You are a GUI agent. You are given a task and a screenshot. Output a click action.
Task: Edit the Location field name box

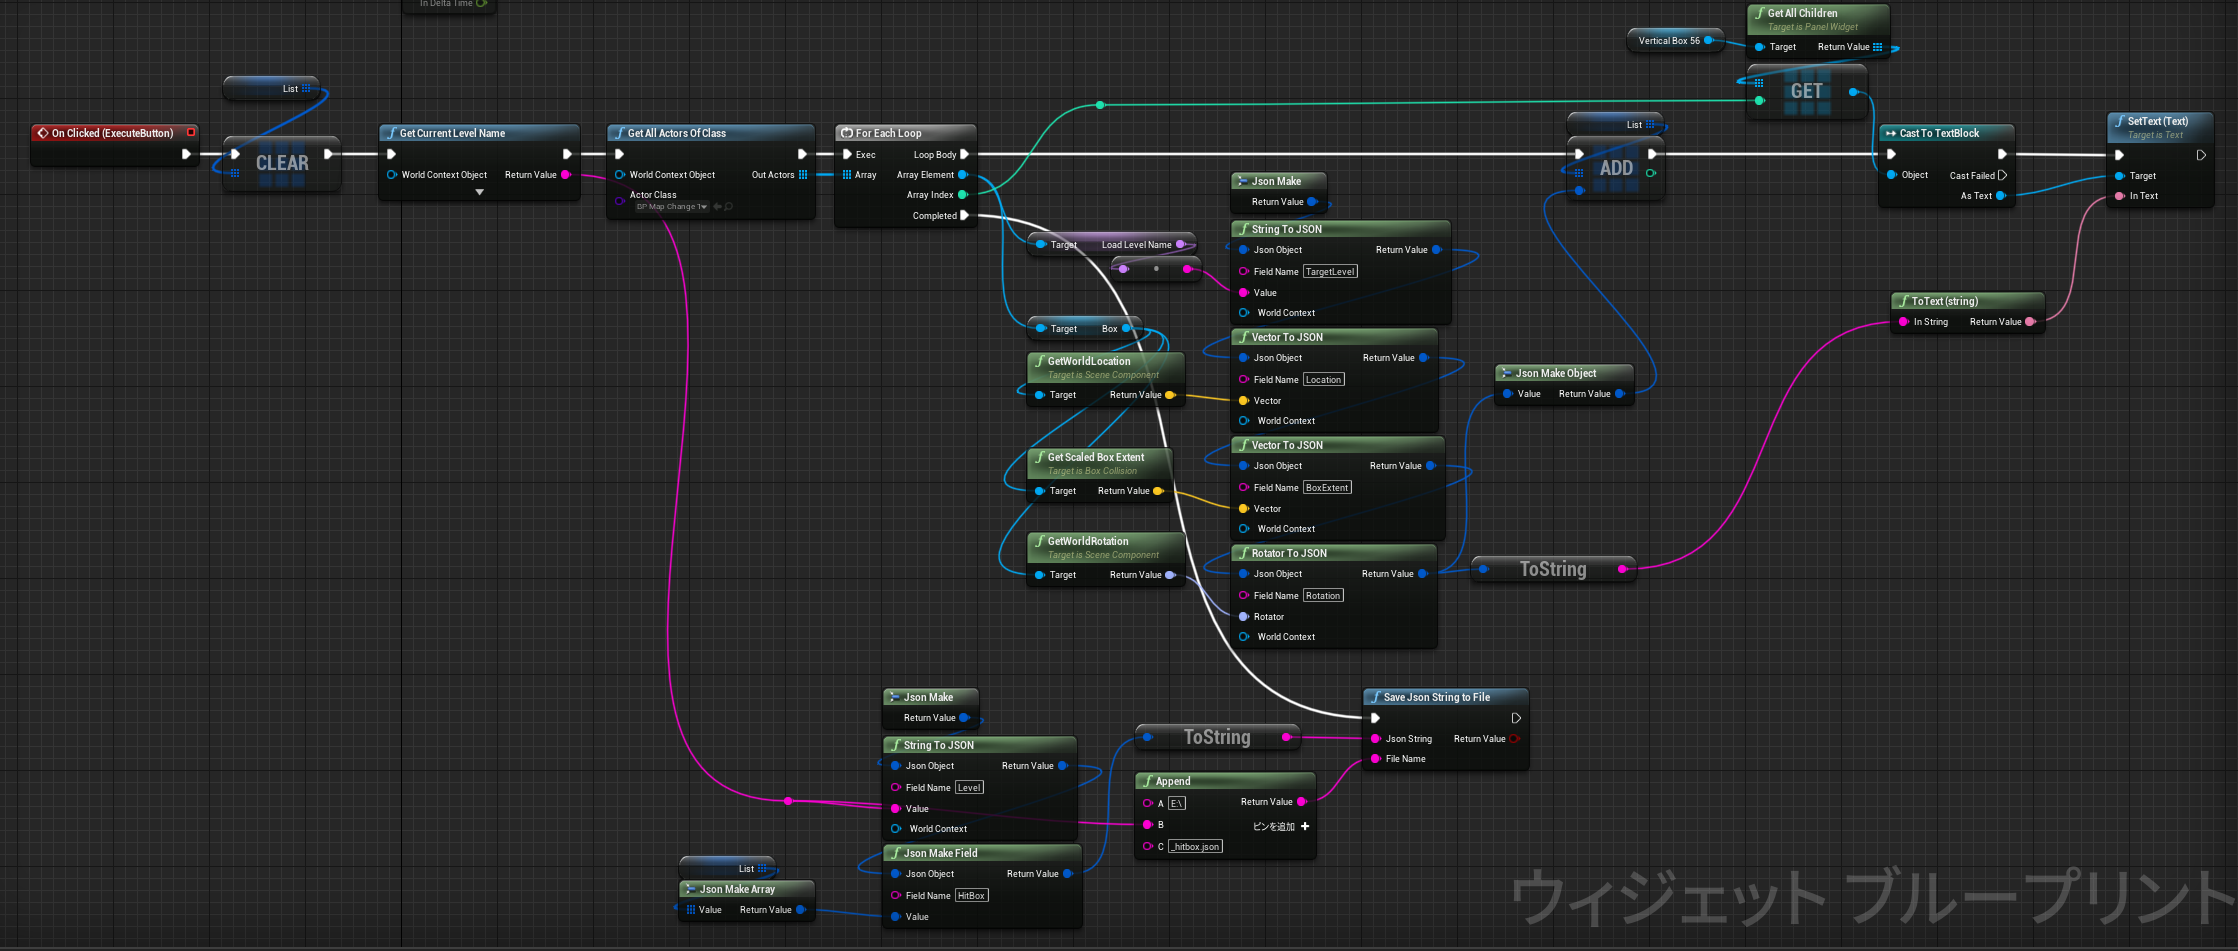1323,380
